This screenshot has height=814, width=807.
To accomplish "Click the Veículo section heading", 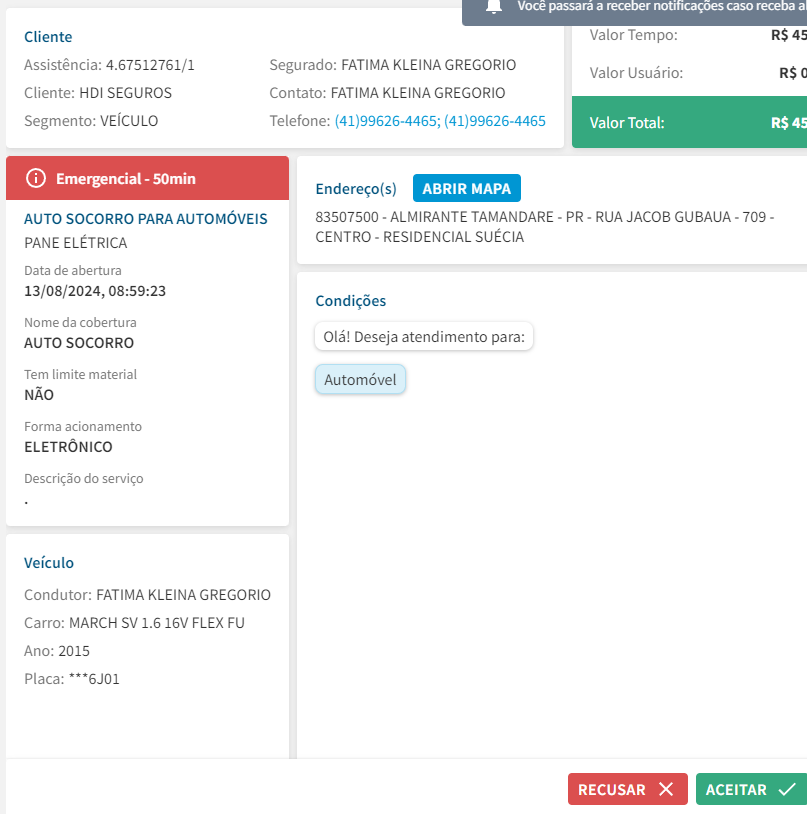I will [x=49, y=563].
